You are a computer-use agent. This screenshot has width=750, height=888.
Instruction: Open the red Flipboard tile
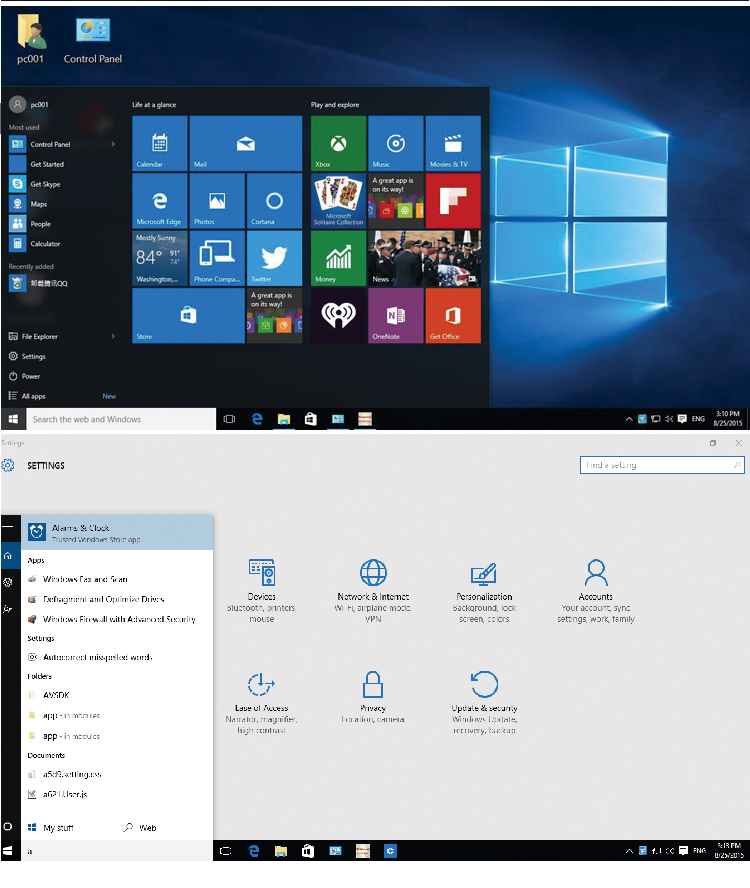(x=453, y=200)
